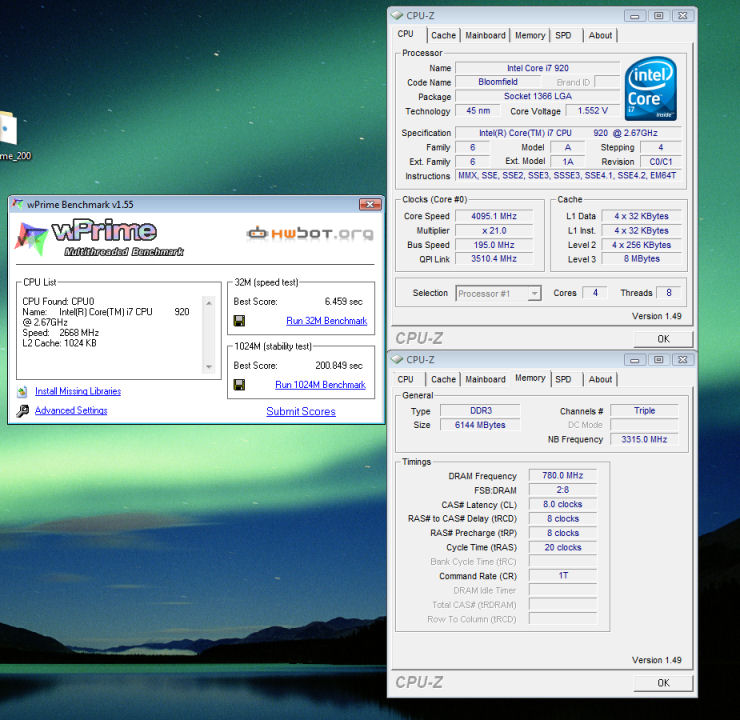Image resolution: width=740 pixels, height=720 pixels.
Task: Click the top CPU-Z window title icon
Action: pyautogui.click(x=397, y=16)
